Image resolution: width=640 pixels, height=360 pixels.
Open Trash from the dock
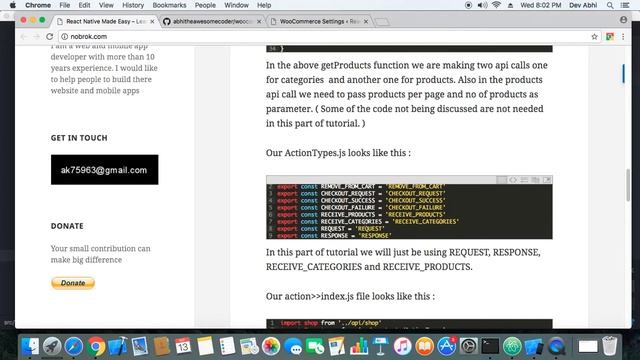[x=609, y=347]
